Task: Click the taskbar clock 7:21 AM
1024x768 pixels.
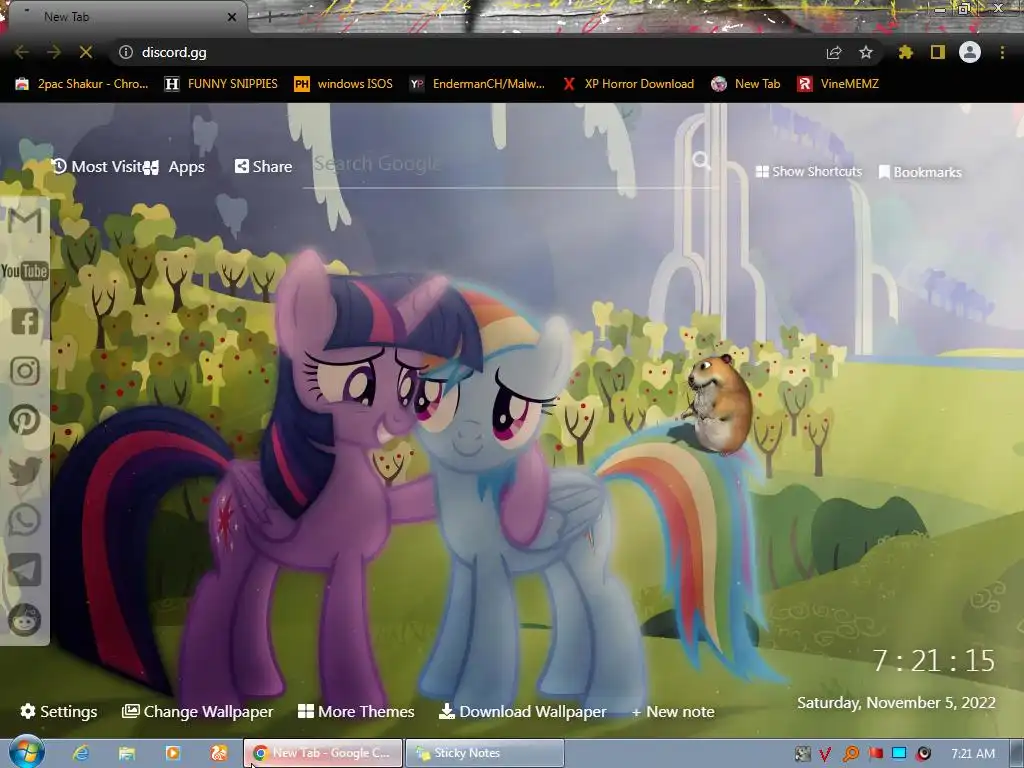Action: (x=973, y=754)
